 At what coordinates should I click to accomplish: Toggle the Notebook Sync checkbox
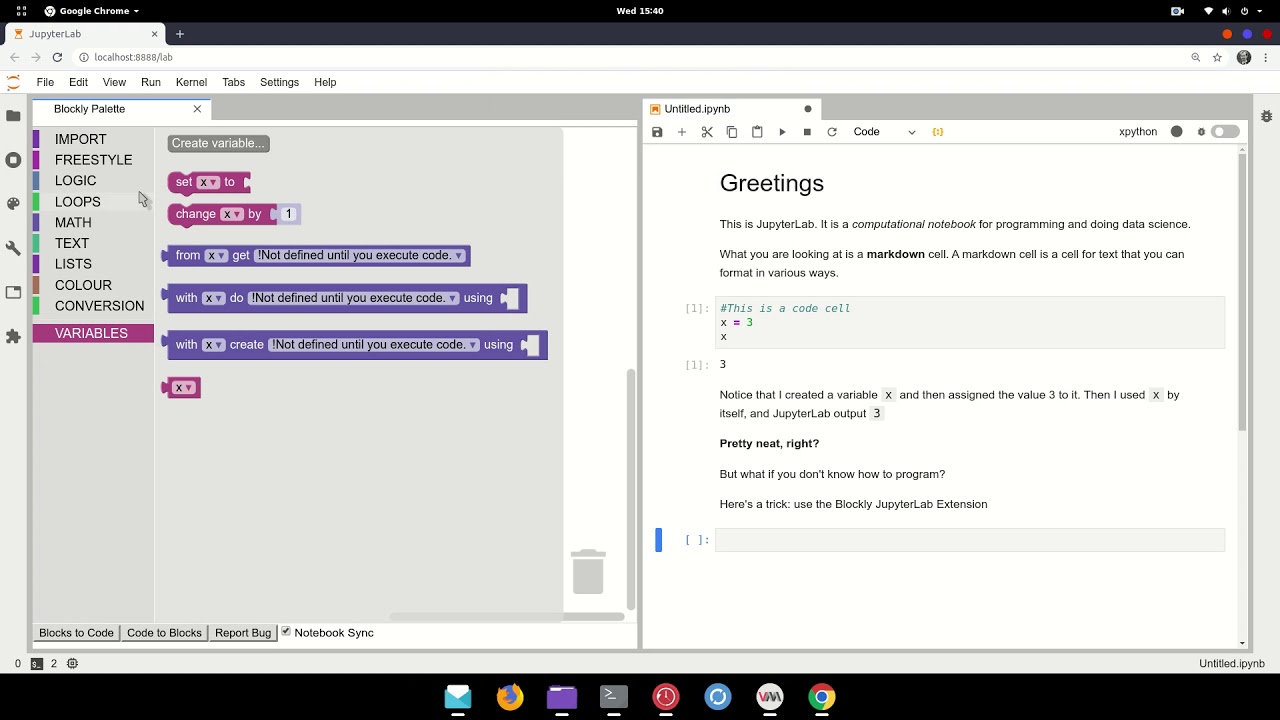(286, 631)
